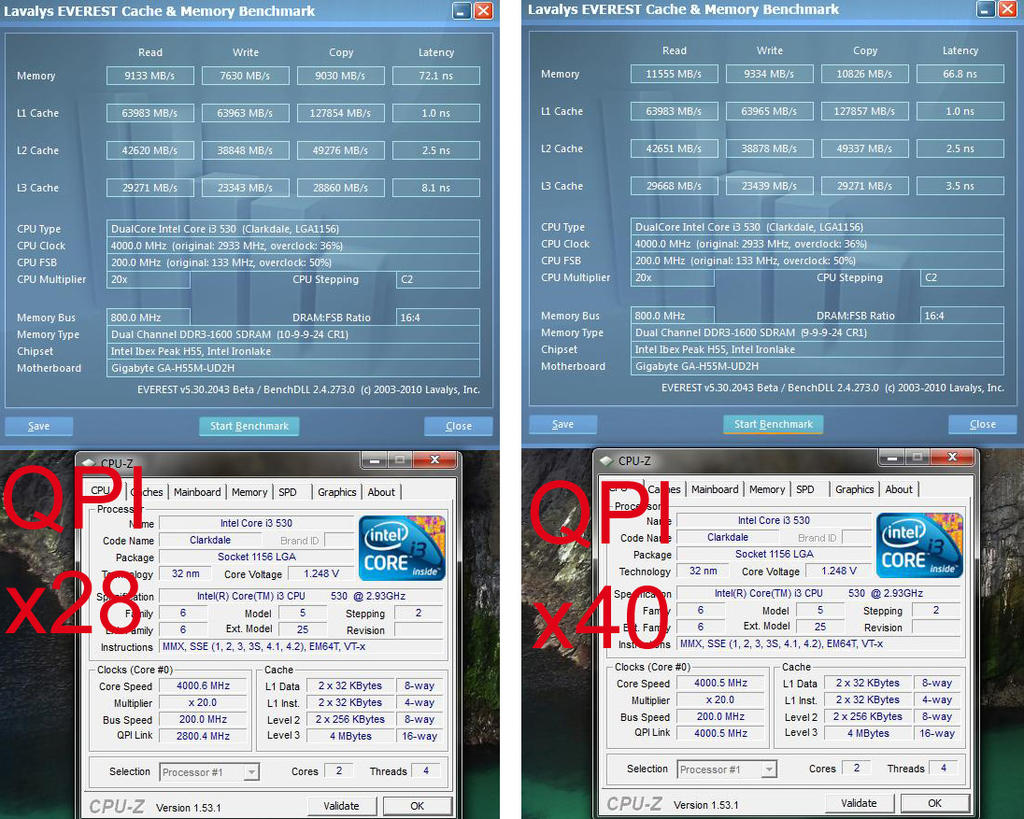
Task: Minimize the QPI x40 CPU-Z window
Action: (892, 457)
